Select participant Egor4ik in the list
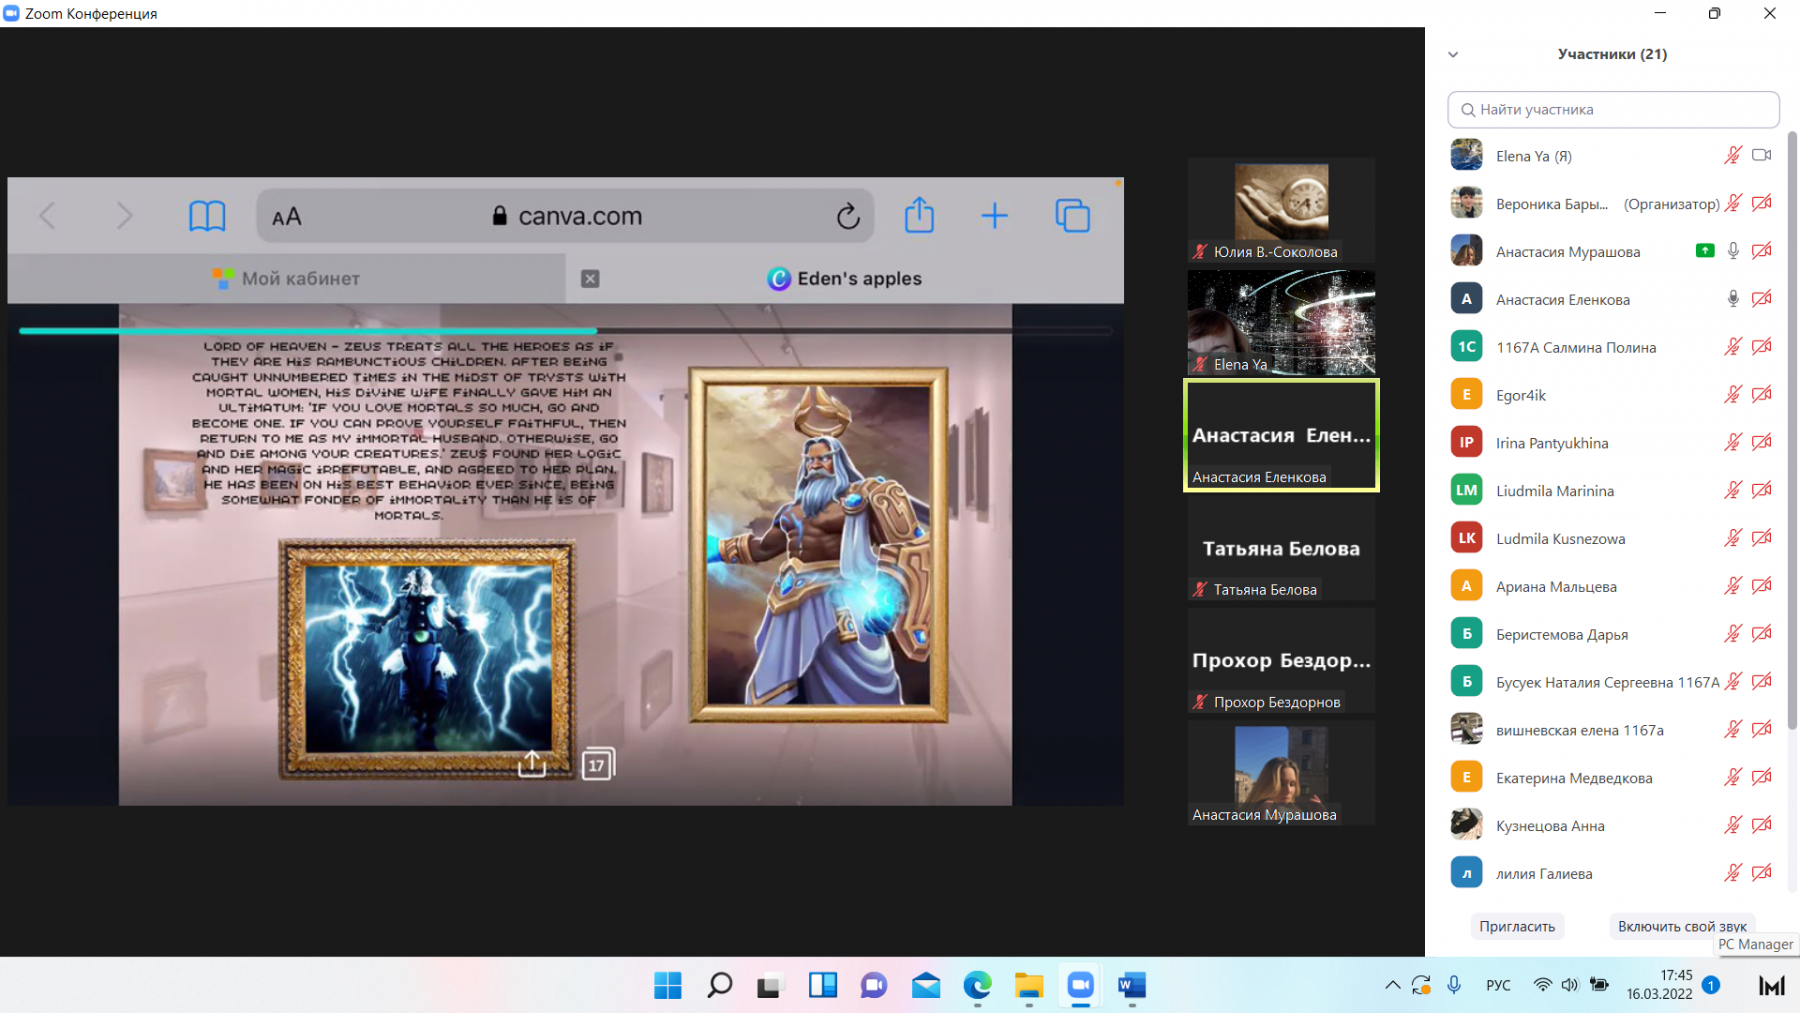 tap(1613, 395)
